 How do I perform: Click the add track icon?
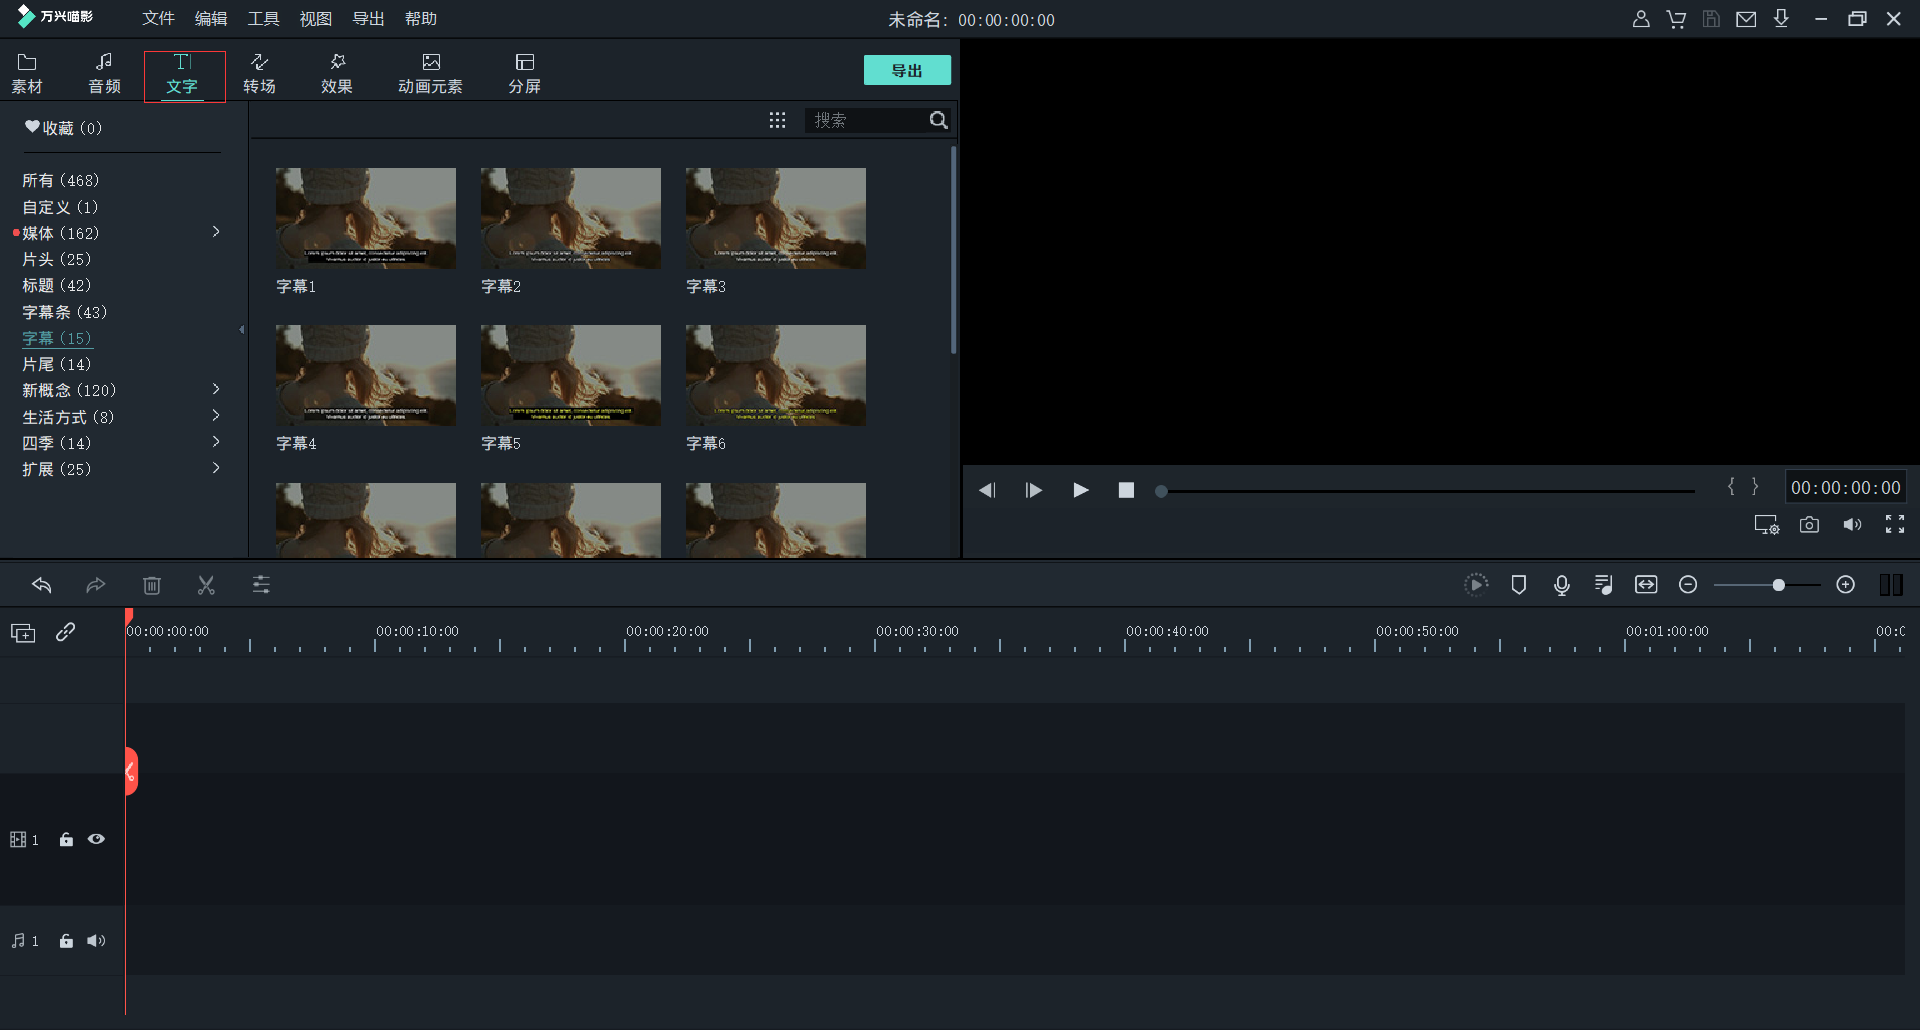(23, 633)
